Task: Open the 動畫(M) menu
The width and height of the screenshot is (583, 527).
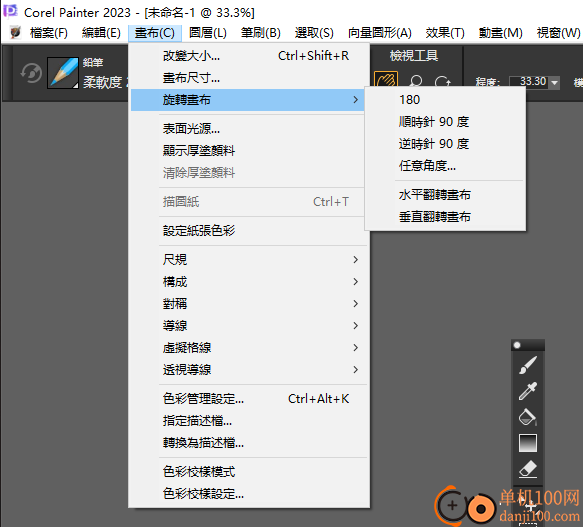Action: coord(500,33)
